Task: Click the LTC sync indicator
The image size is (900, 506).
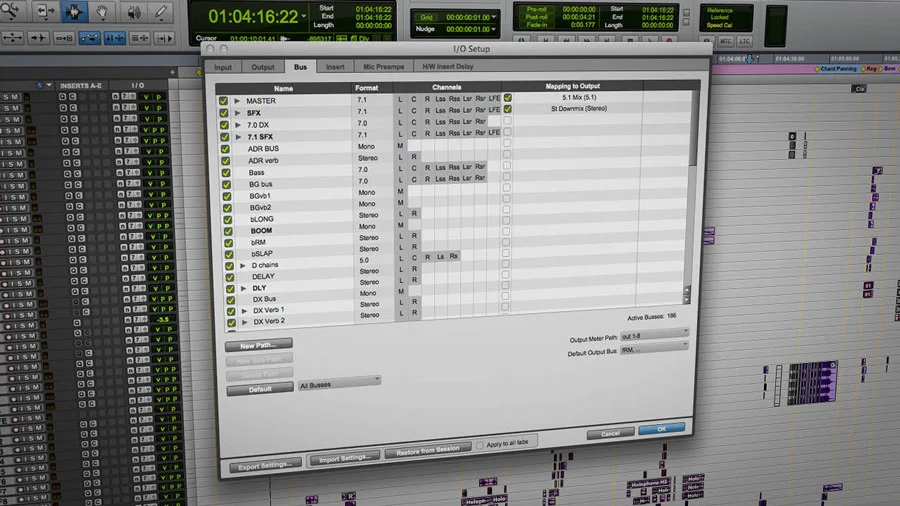Action: coord(744,41)
